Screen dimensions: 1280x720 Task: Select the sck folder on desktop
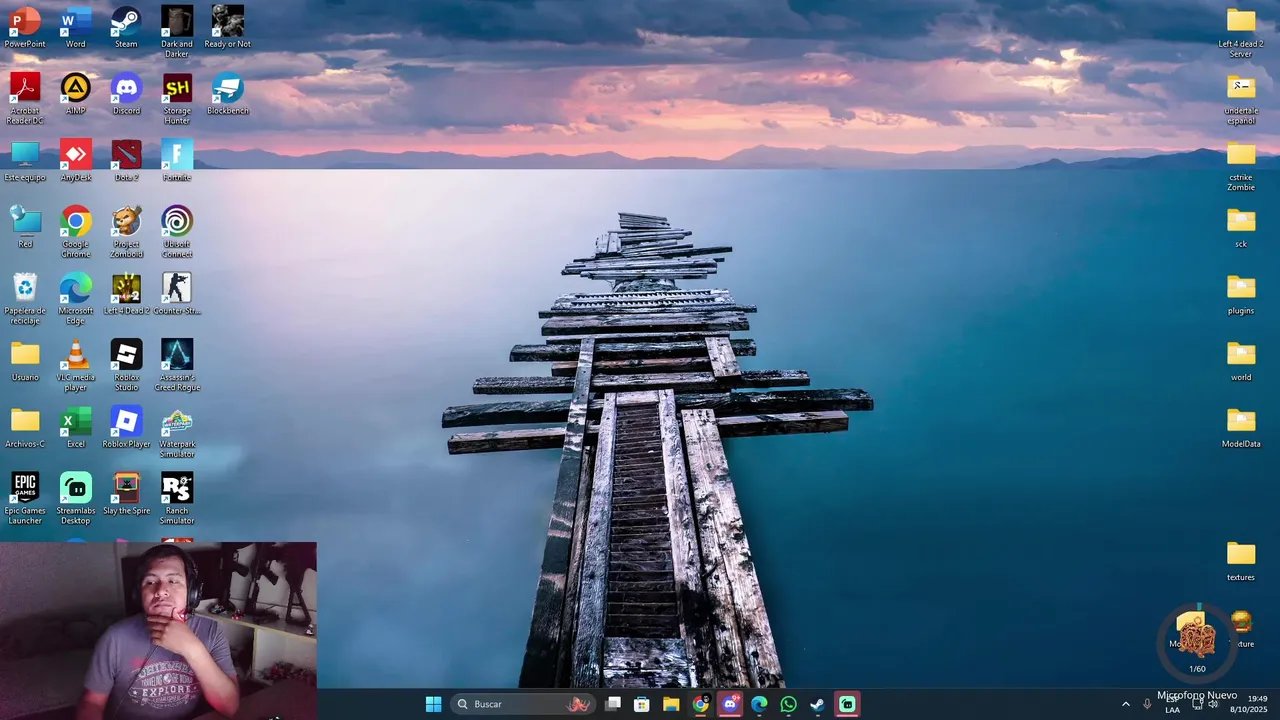1241,227
